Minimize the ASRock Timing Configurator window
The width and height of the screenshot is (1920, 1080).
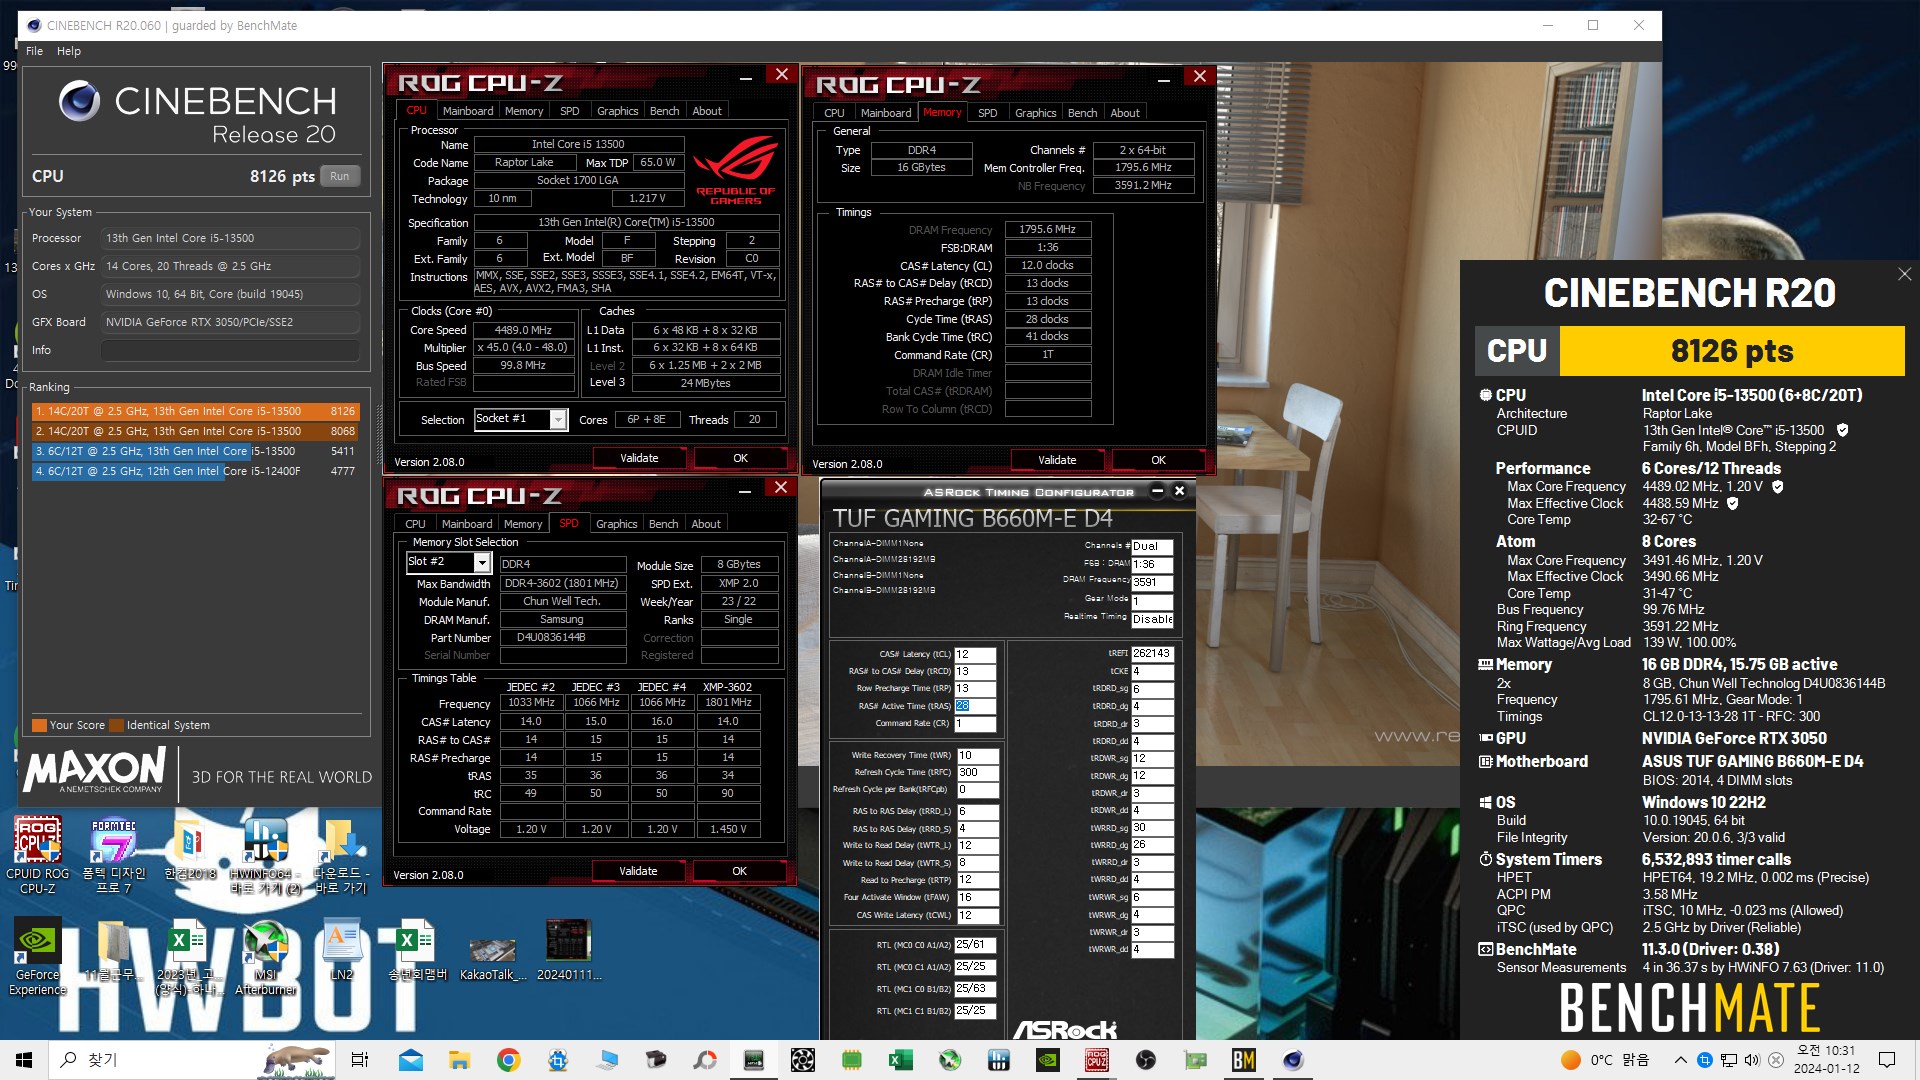coord(1157,491)
